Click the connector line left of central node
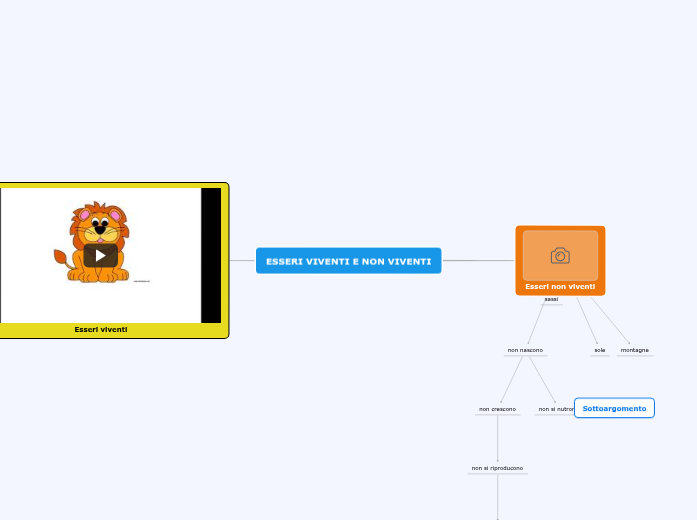697x520 pixels. 242,261
